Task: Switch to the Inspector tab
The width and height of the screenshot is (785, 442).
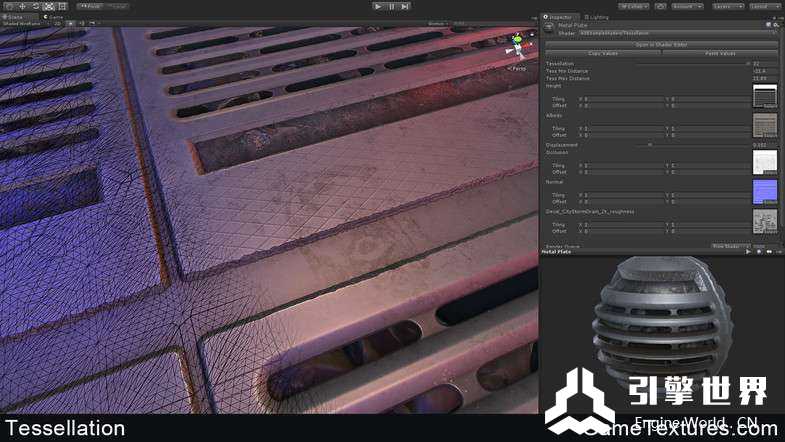Action: 560,17
